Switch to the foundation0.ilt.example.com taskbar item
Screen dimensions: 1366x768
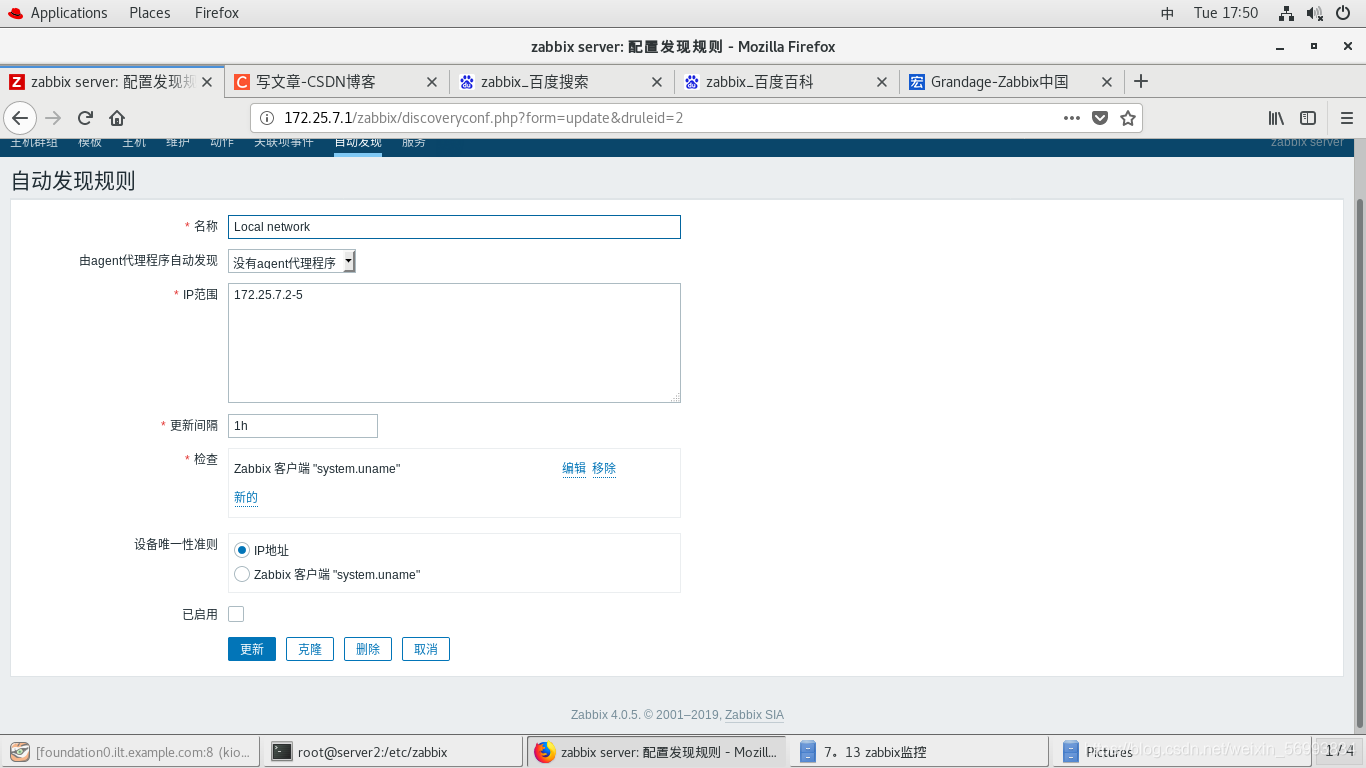click(x=131, y=751)
